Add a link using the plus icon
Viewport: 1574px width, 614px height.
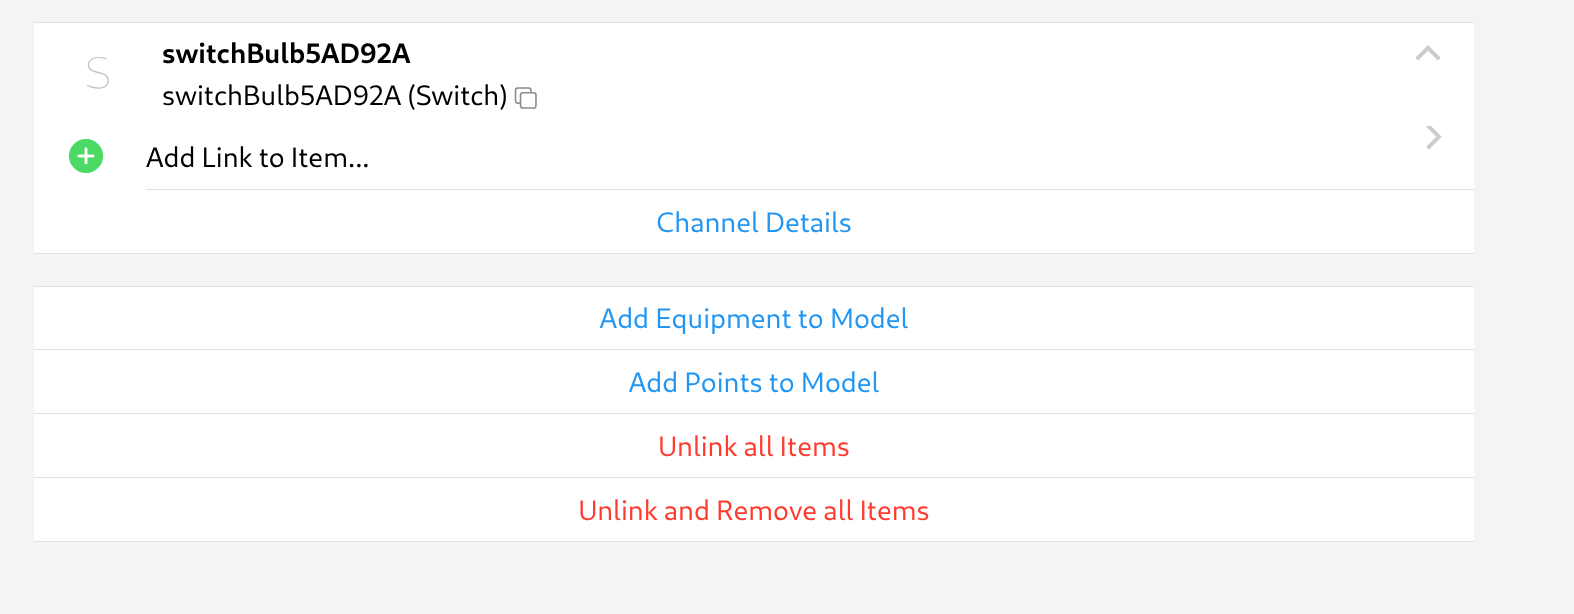[86, 156]
